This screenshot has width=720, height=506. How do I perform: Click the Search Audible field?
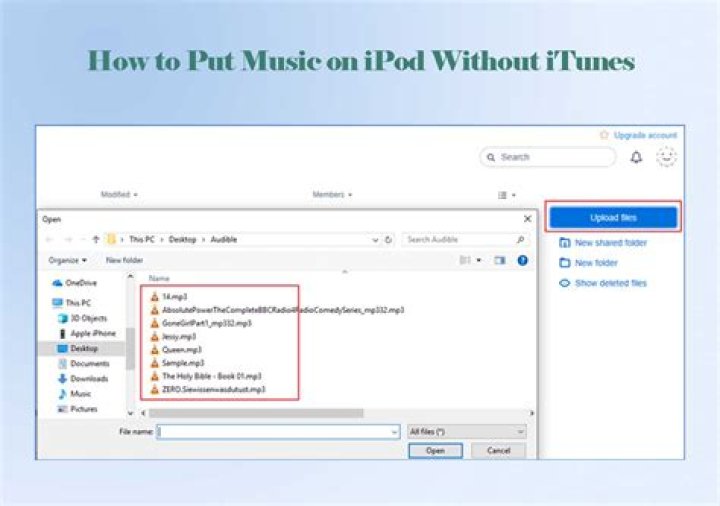click(466, 240)
